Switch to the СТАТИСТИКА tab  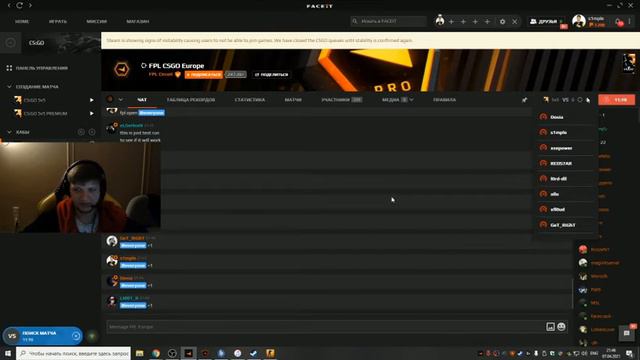[250, 100]
